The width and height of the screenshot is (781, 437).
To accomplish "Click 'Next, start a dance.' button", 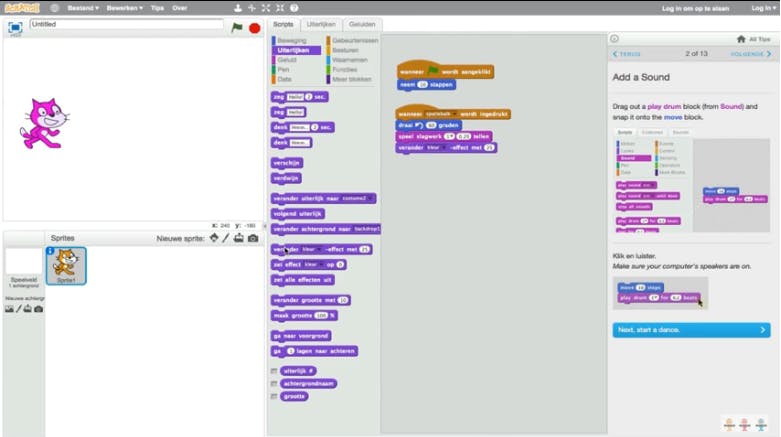I will pyautogui.click(x=691, y=330).
